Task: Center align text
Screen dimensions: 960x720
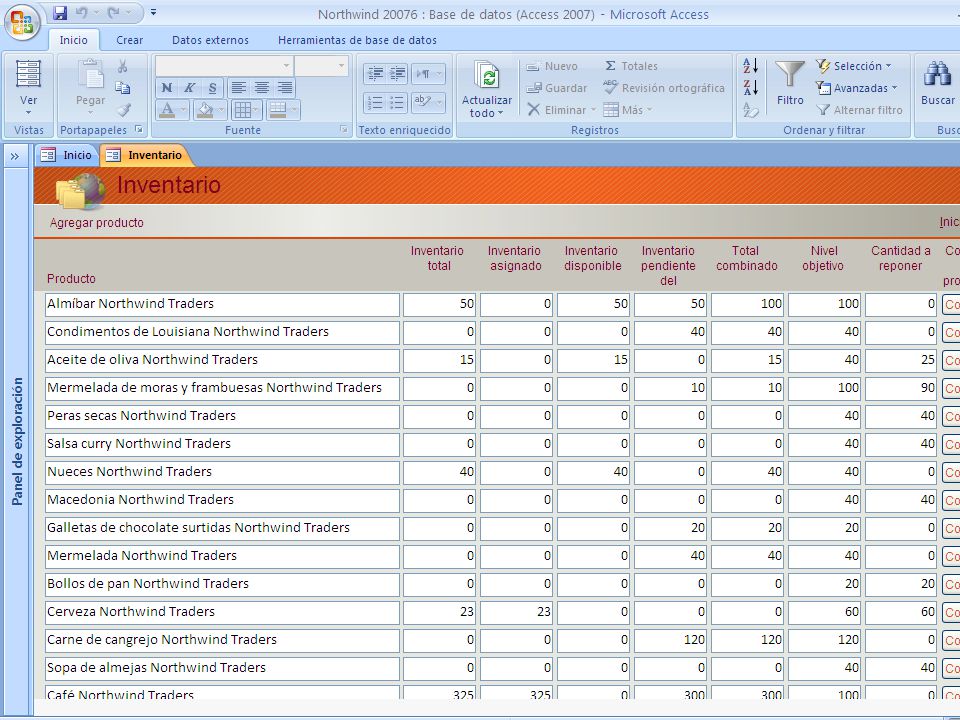Action: (x=261, y=88)
